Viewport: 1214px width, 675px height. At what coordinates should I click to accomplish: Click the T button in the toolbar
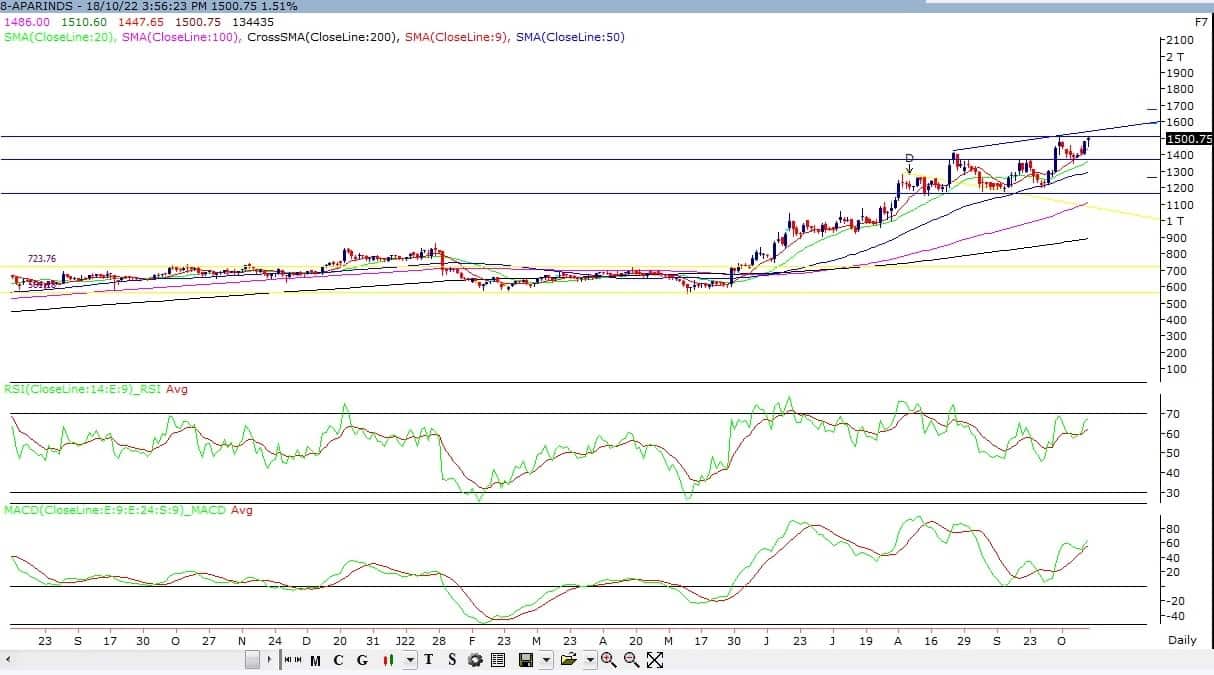point(429,660)
